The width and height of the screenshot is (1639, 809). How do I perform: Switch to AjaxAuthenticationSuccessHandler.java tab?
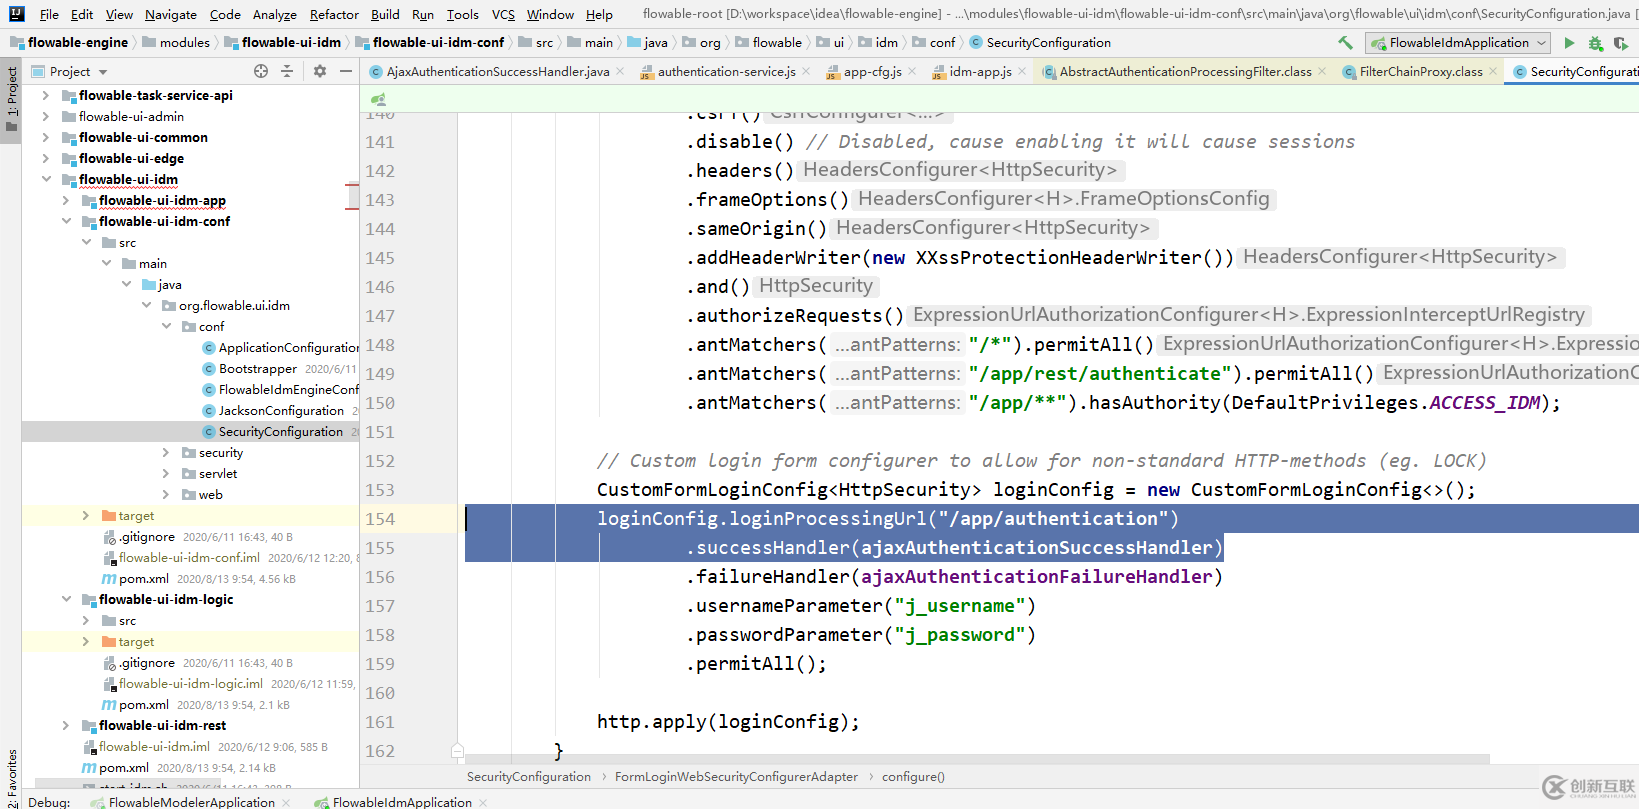pyautogui.click(x=498, y=71)
